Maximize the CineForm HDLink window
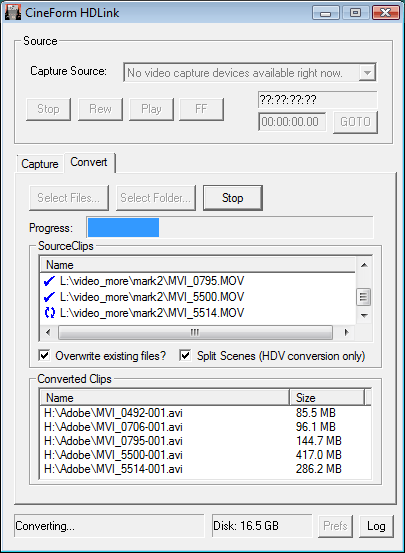This screenshot has height=553, width=405. pos(355,13)
